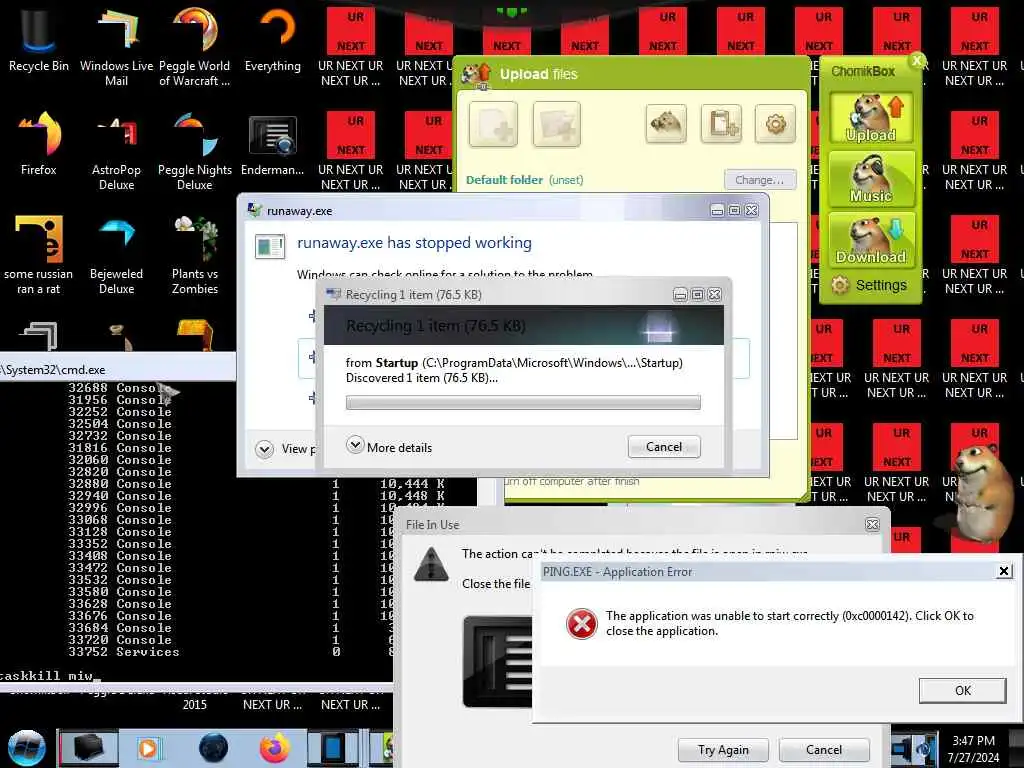This screenshot has height=768, width=1024.
Task: Open Download in the ChomikBox panel
Action: (x=871, y=240)
